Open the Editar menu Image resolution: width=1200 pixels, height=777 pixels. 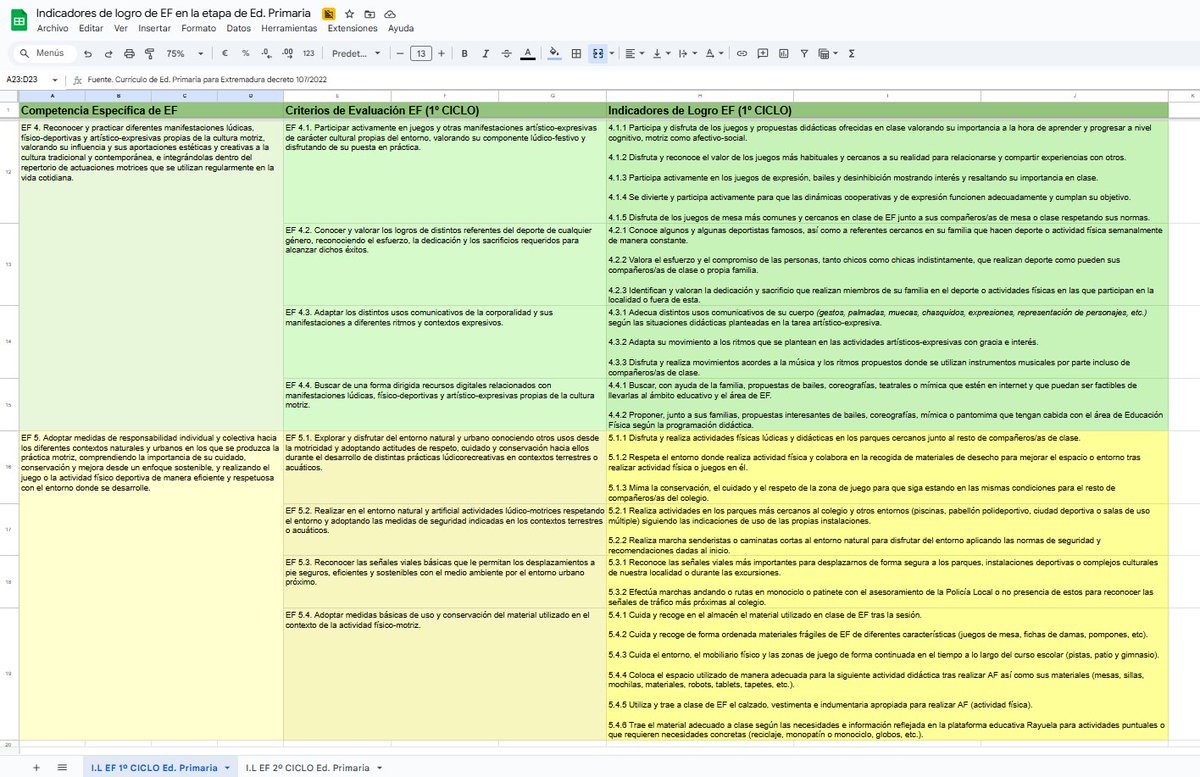click(x=91, y=28)
